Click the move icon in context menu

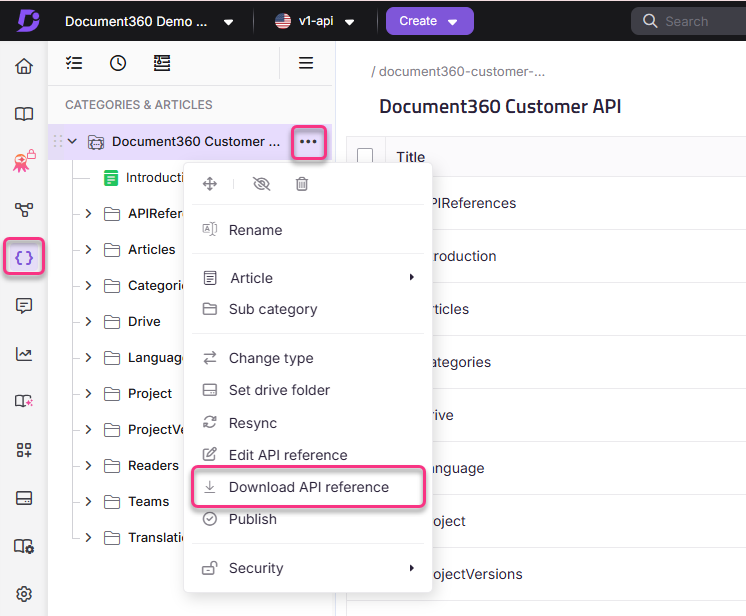pos(210,184)
